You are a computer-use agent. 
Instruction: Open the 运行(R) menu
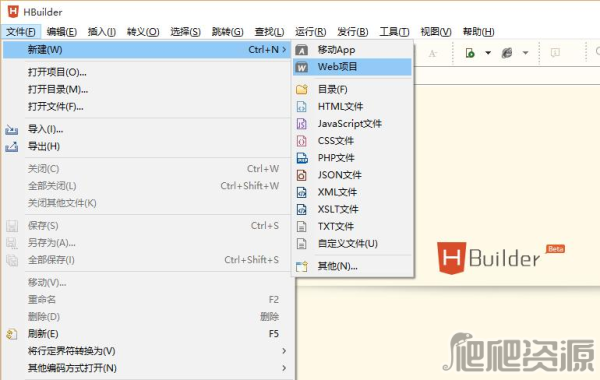[310, 32]
